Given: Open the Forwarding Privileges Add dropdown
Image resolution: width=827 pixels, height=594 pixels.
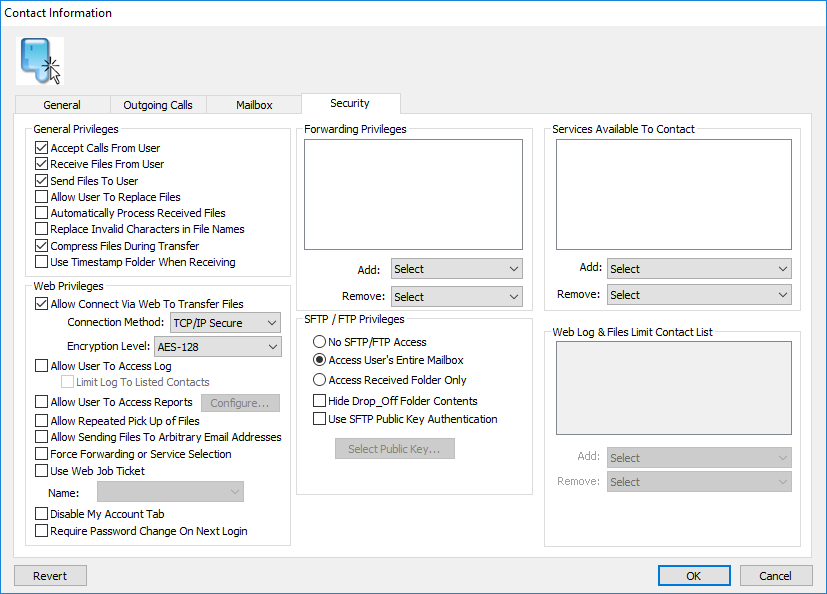Looking at the screenshot, I should [x=456, y=268].
